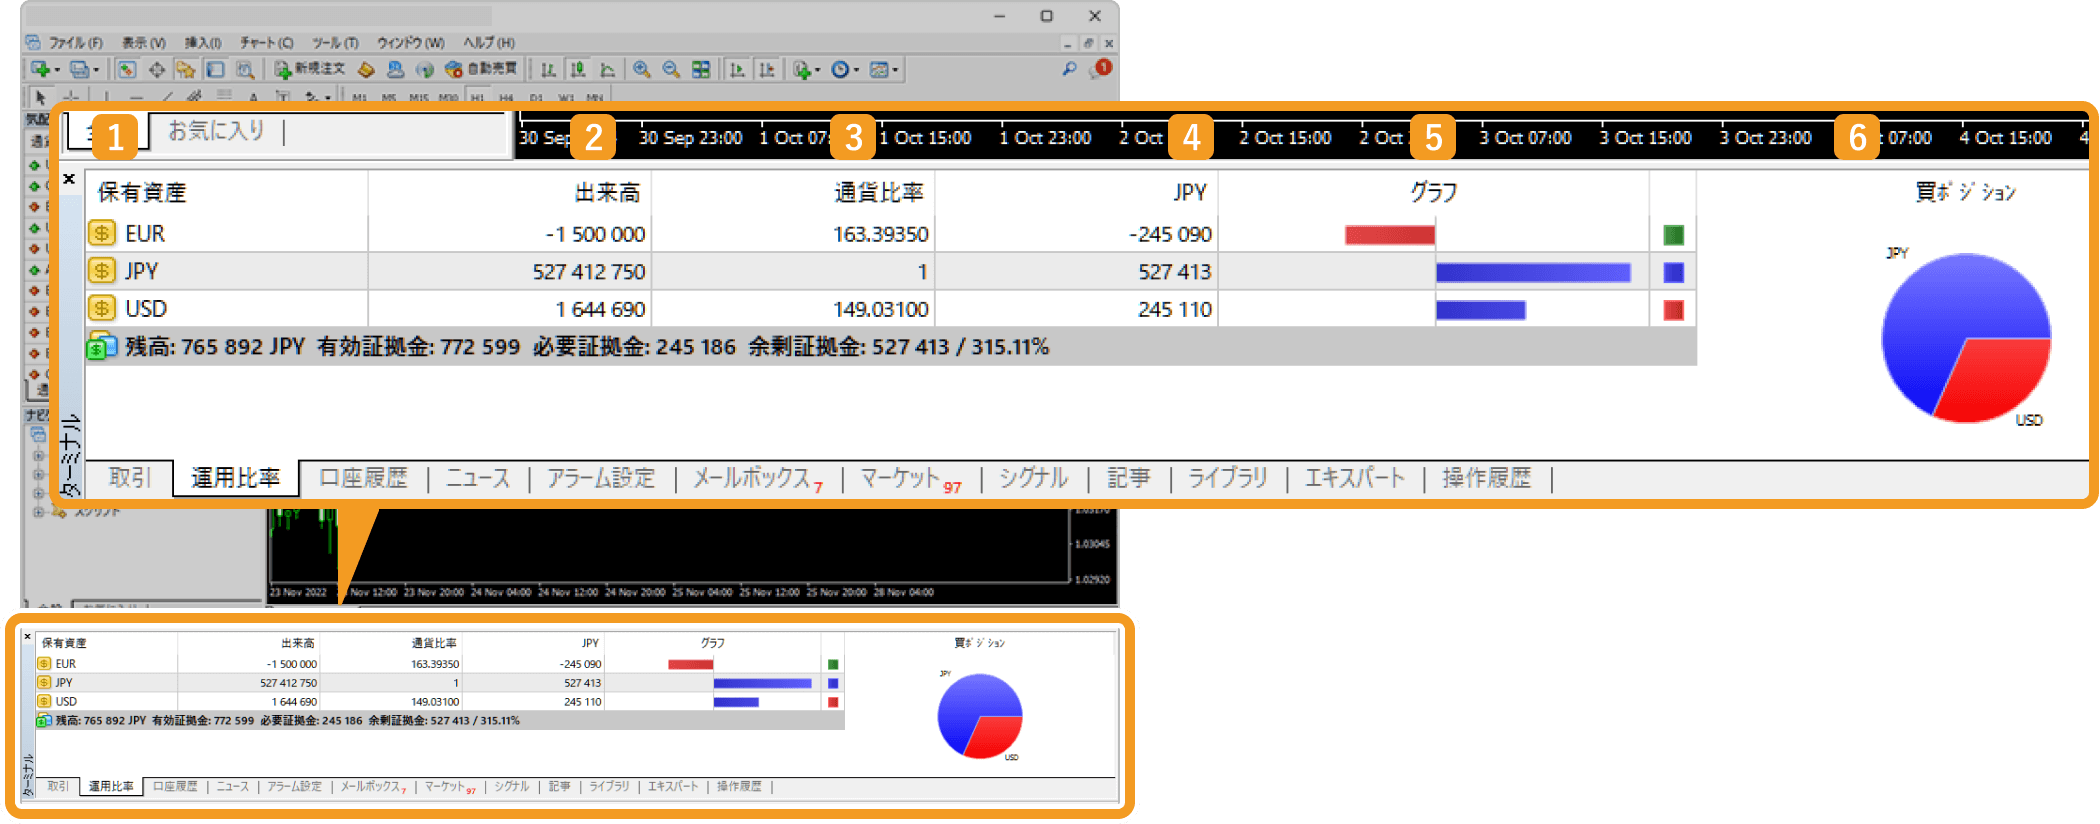The height and width of the screenshot is (824, 2100).
Task: Switch to 口座履歴 tab in enlarged panel
Action: pos(363,478)
